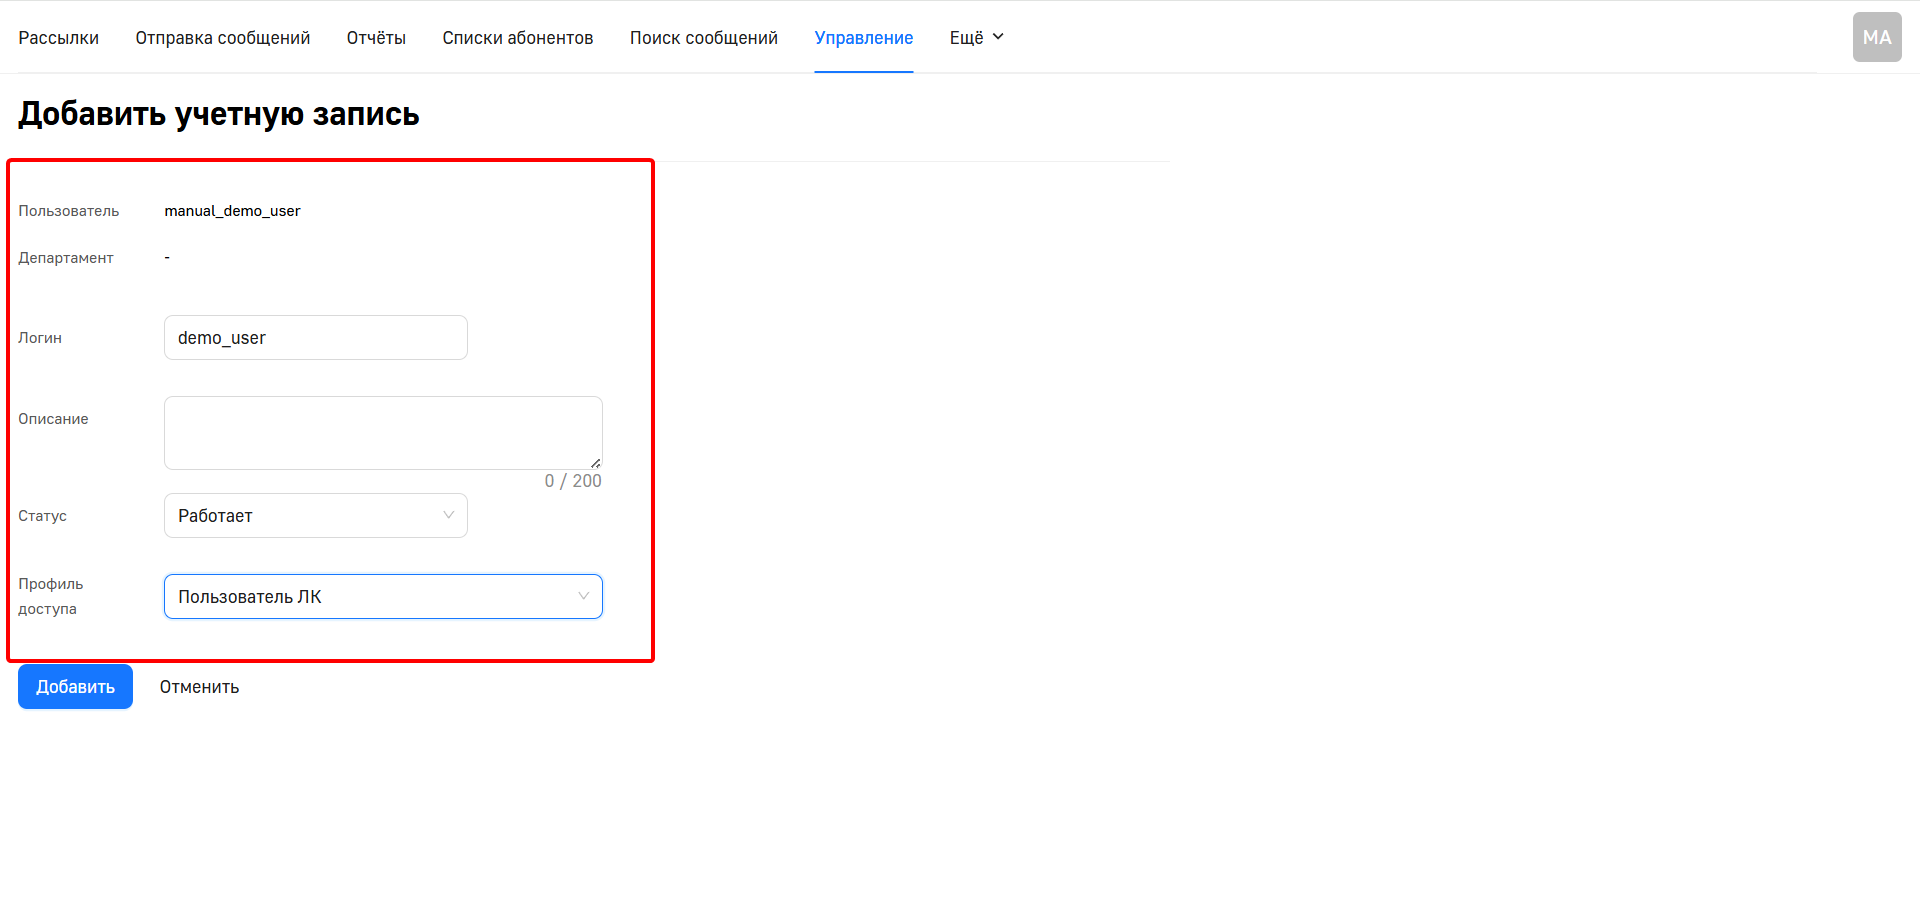Click the Профиль доступа field label
Screen dimensions: 1920x912
pyautogui.click(x=50, y=596)
